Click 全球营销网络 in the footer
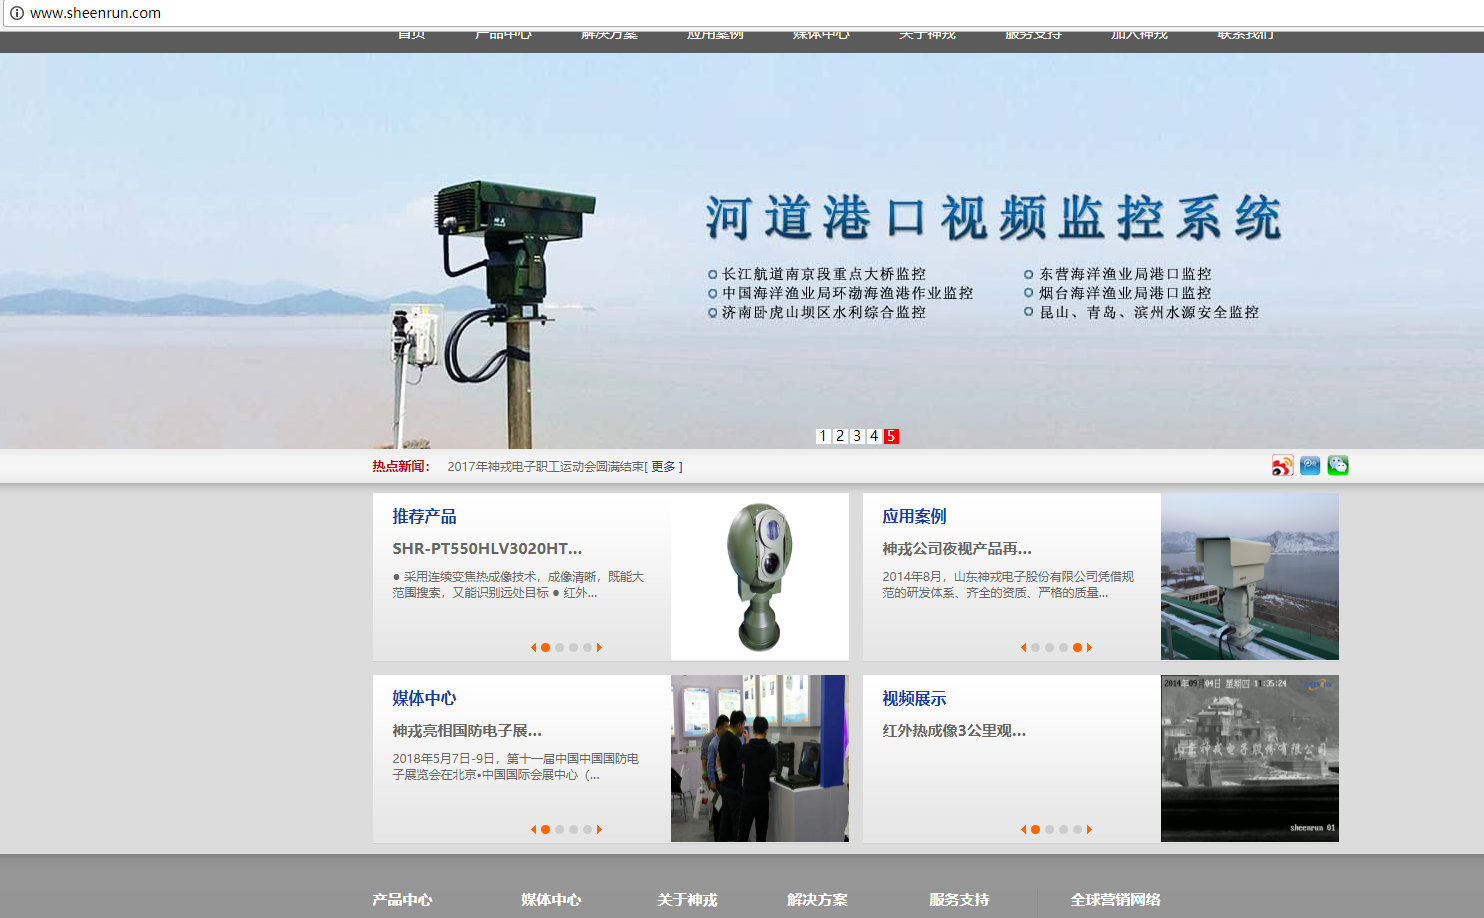 click(1115, 900)
